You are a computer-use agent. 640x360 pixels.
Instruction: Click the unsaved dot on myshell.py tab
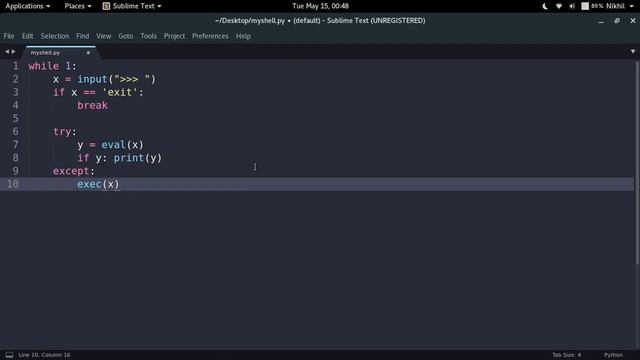(88, 53)
